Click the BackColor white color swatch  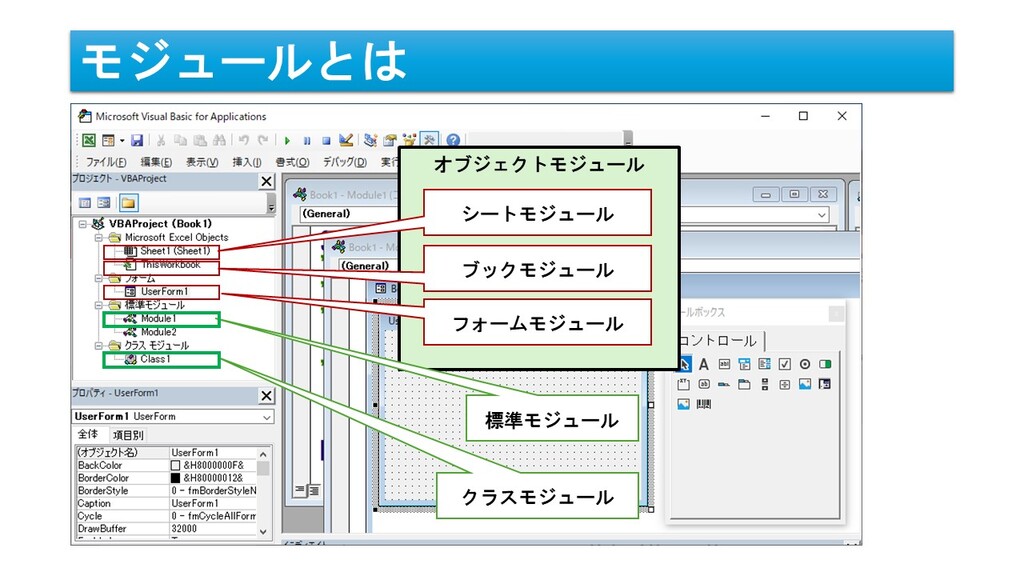coord(175,466)
